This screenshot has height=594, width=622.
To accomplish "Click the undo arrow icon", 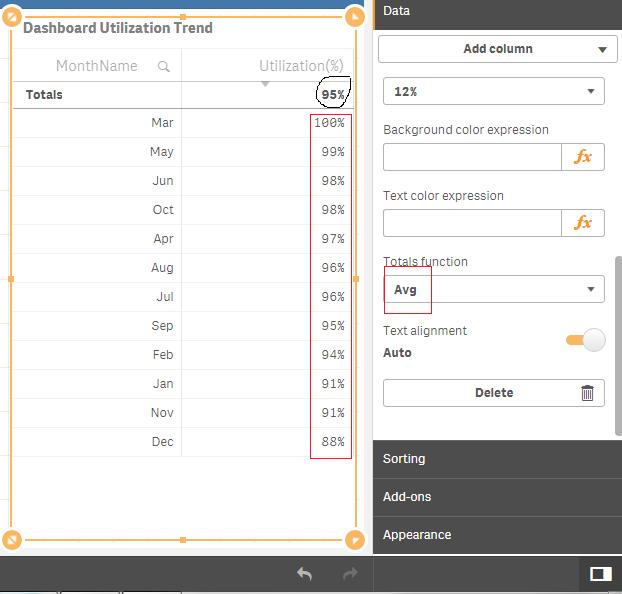I will coord(305,574).
